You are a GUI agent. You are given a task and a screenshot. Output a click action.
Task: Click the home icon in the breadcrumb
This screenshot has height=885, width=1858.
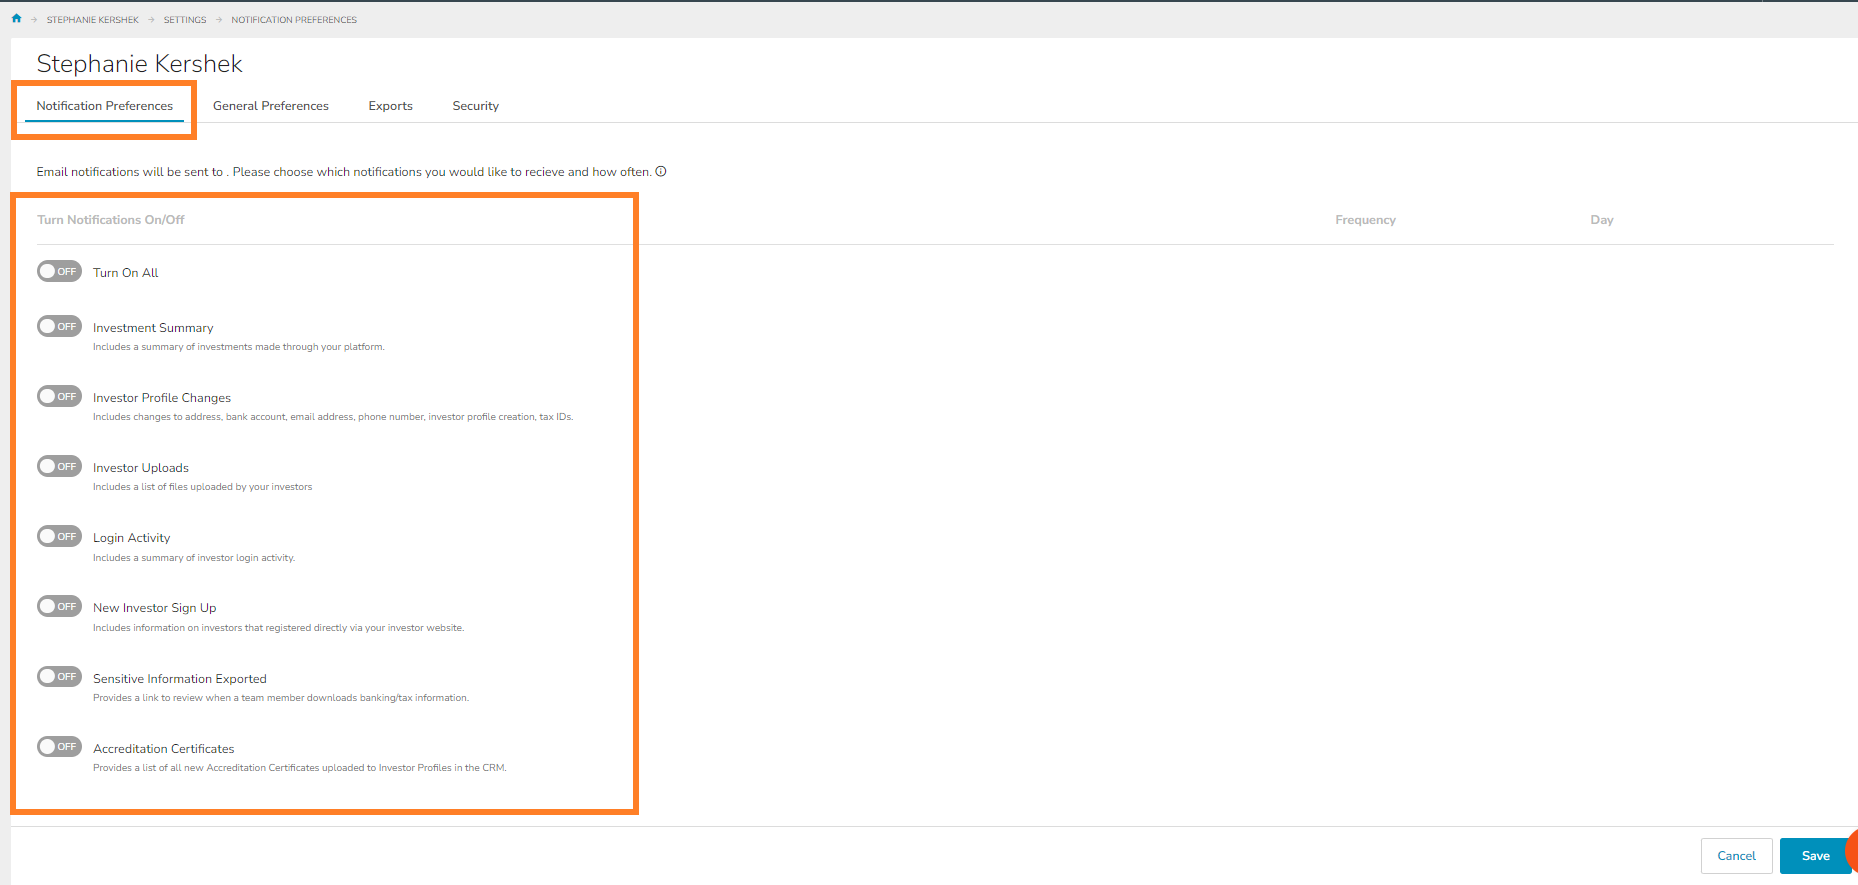pos(16,19)
